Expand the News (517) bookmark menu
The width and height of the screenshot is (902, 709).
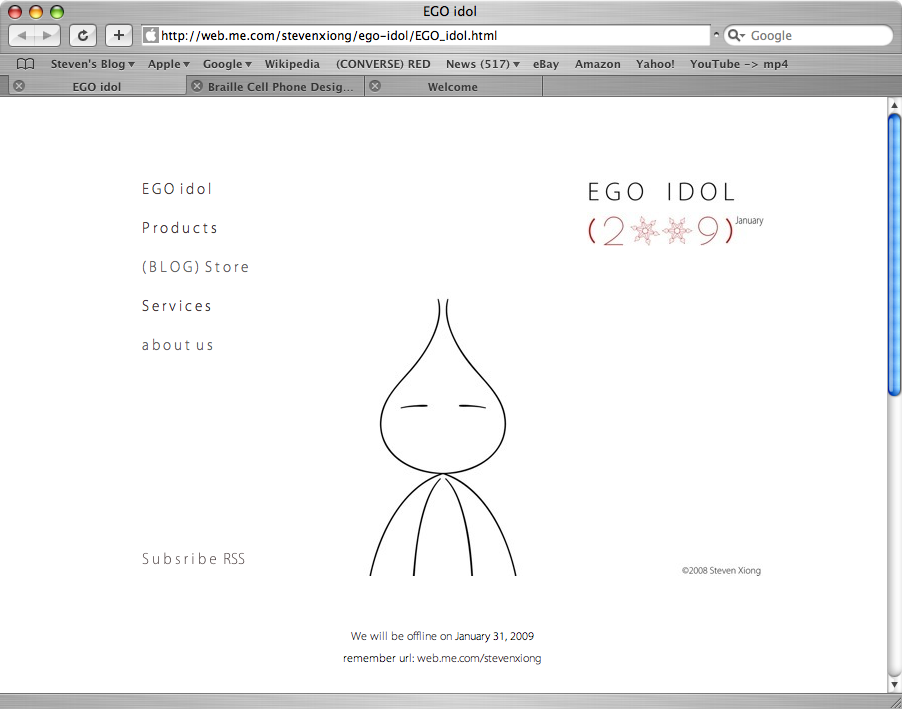pyautogui.click(x=483, y=64)
